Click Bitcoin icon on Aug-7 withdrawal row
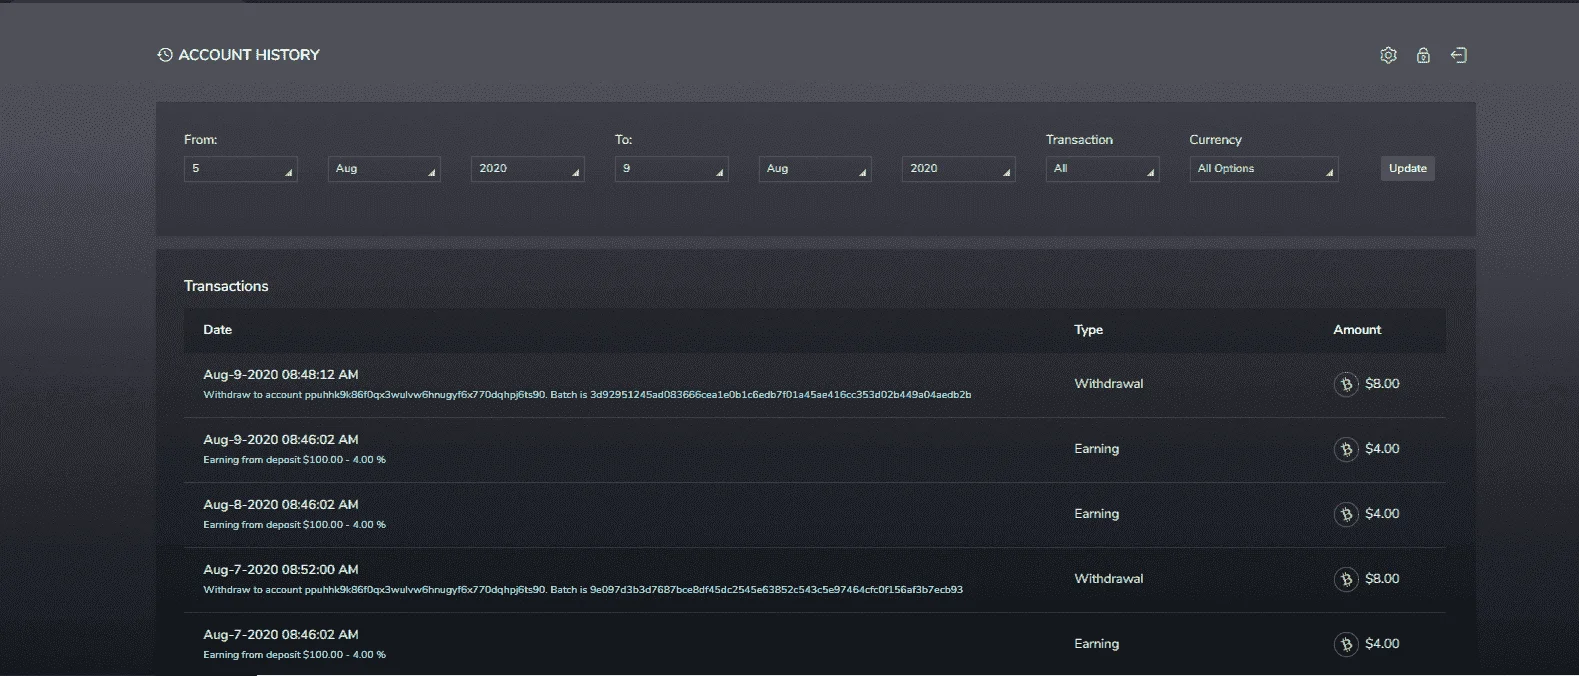Viewport: 1579px width, 676px height. tap(1346, 579)
